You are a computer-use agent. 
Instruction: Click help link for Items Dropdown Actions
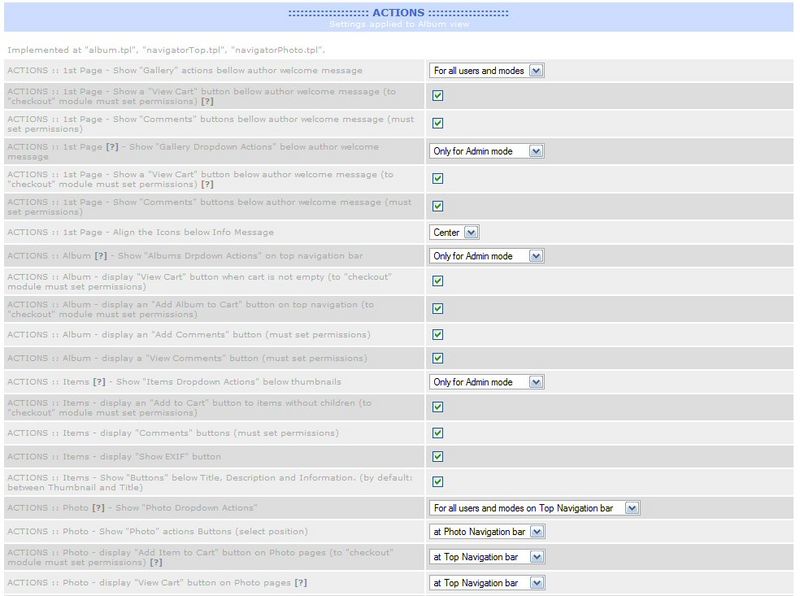coord(97,382)
